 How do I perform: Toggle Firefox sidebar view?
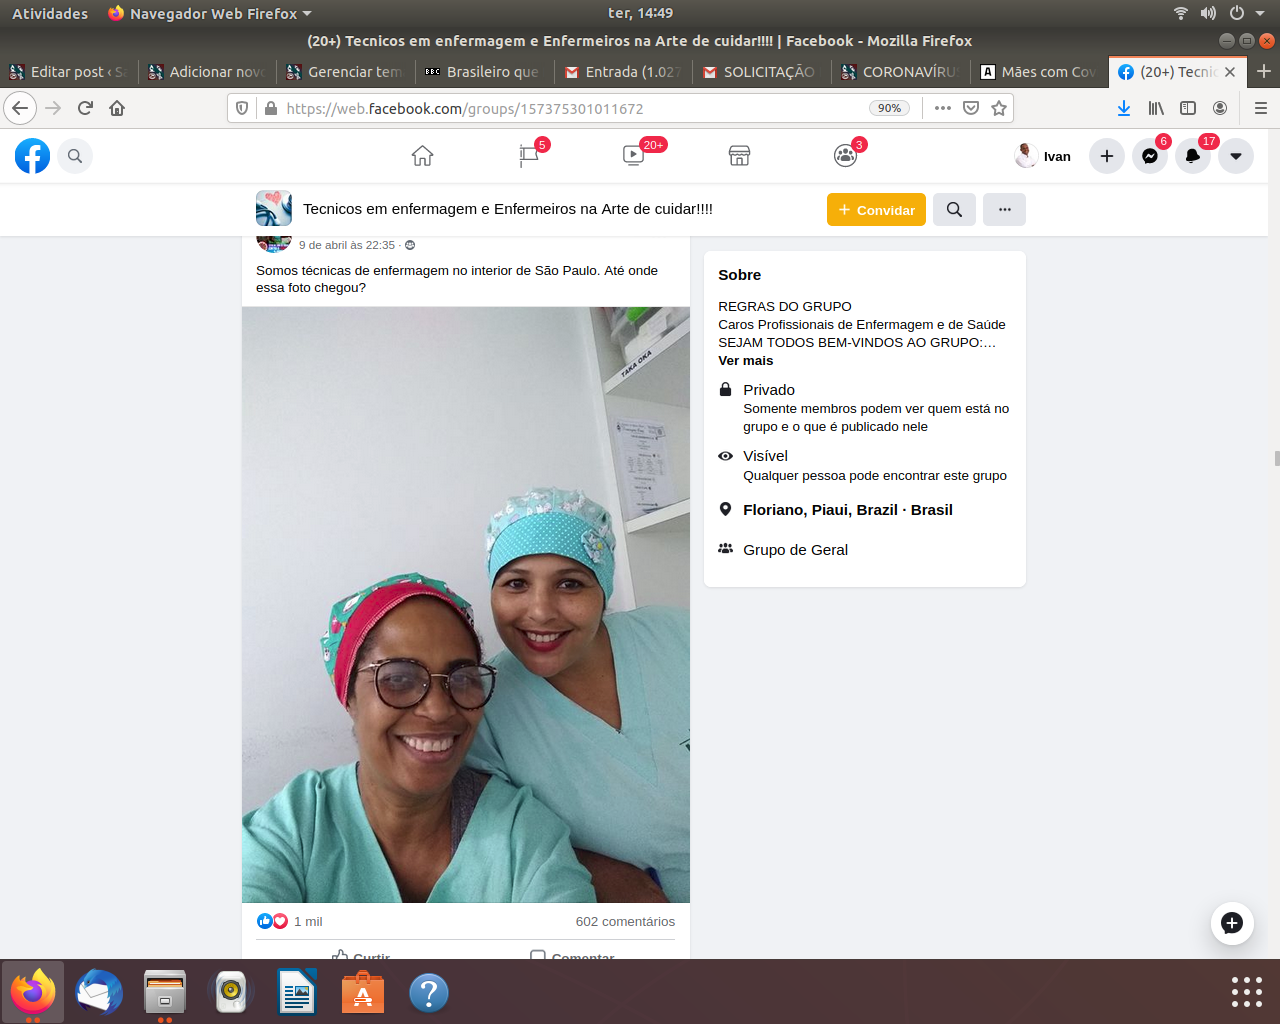[x=1188, y=108]
